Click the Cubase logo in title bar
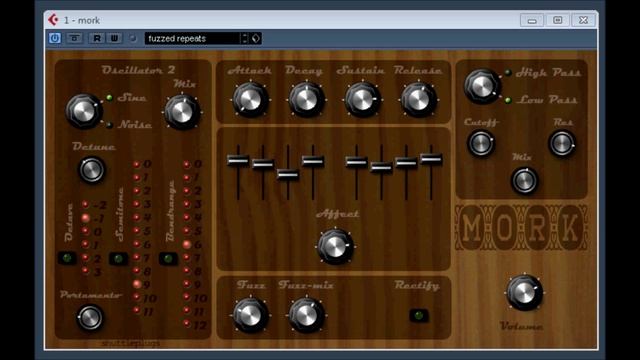640x360 pixels. point(53,20)
